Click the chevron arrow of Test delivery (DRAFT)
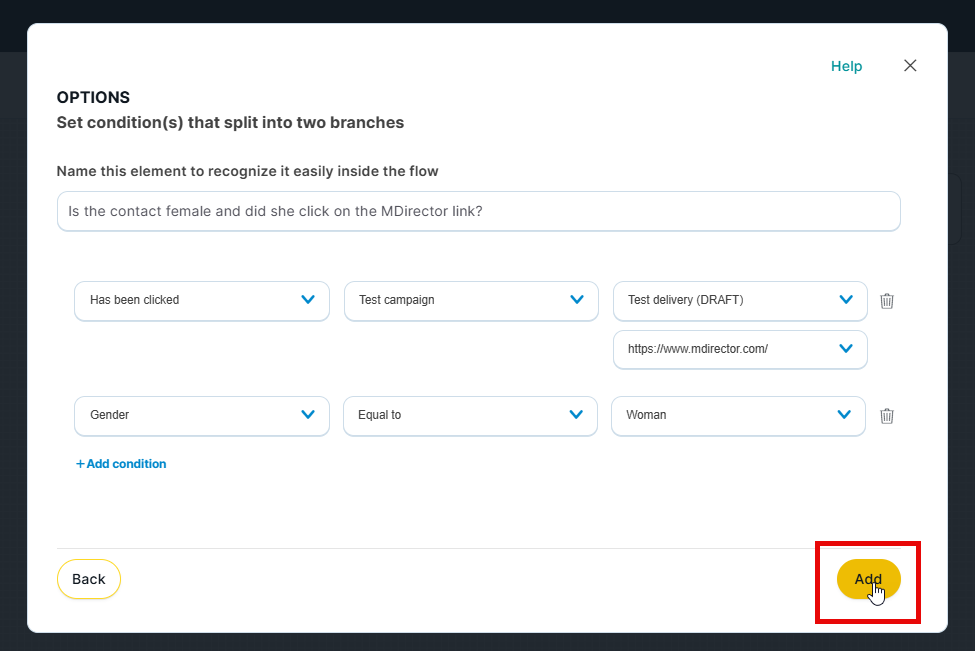The height and width of the screenshot is (651, 975). click(x=846, y=300)
